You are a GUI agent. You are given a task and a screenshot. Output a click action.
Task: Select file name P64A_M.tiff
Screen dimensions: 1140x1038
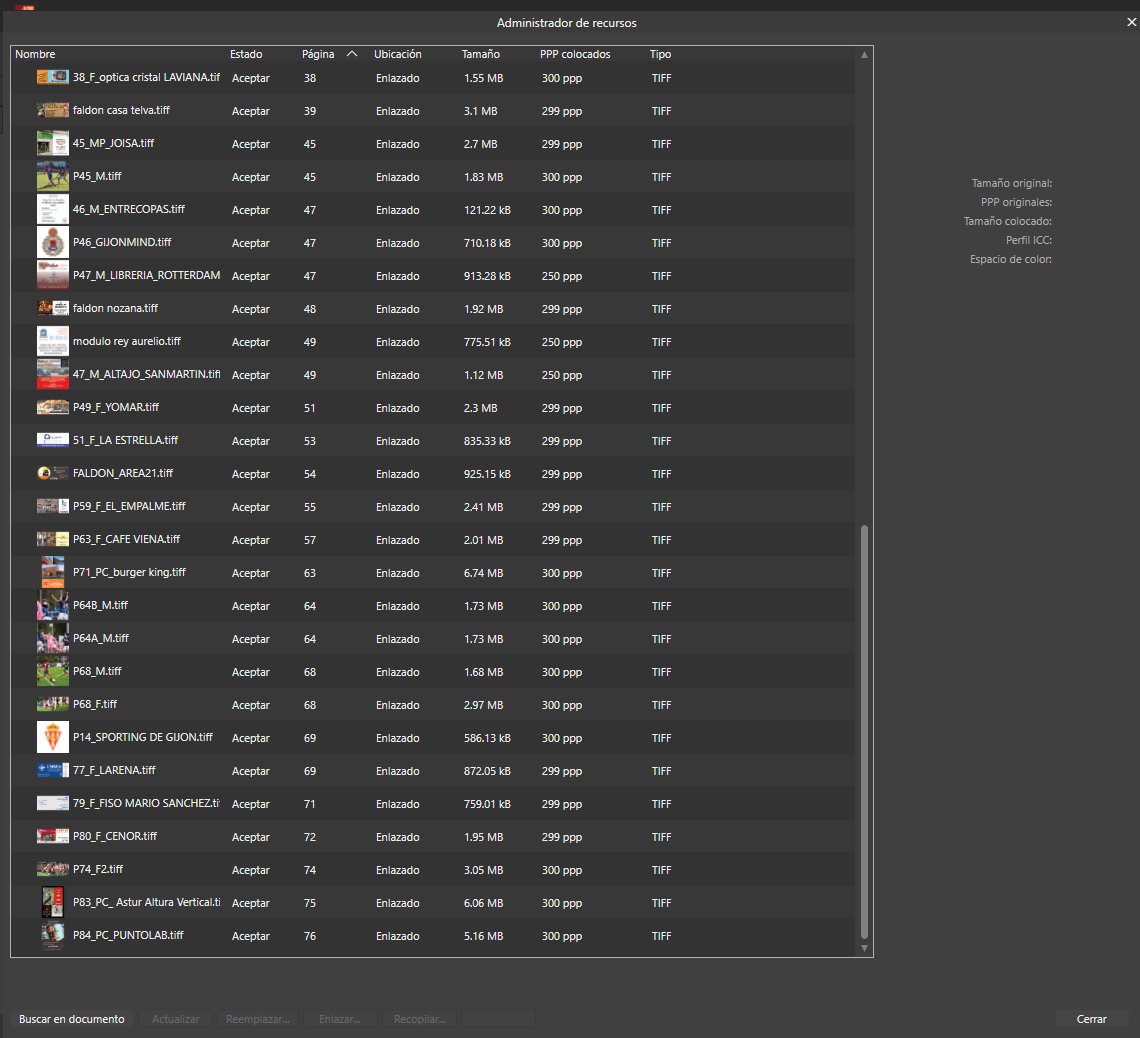point(100,638)
